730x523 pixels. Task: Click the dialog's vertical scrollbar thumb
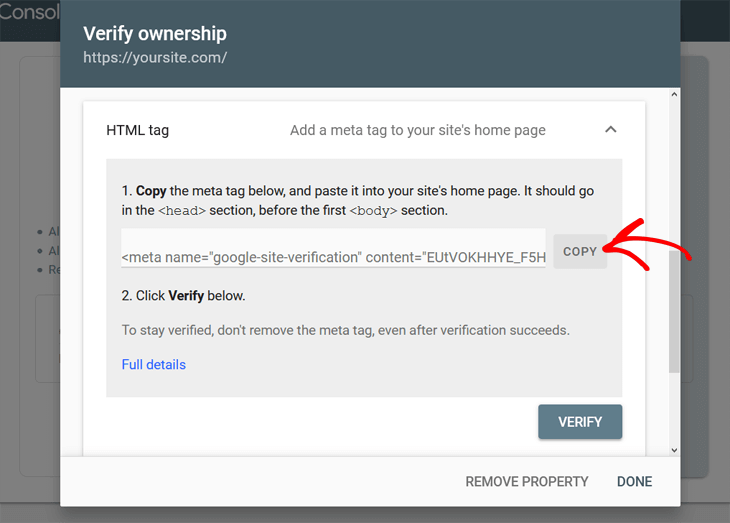pyautogui.click(x=674, y=310)
